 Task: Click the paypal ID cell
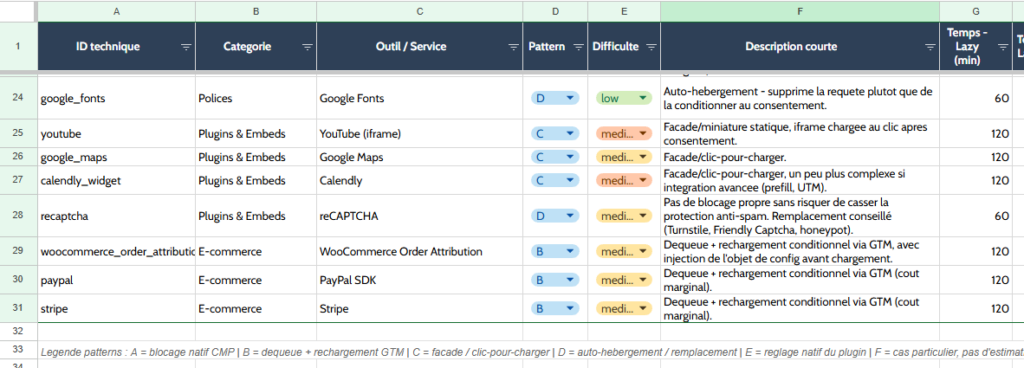click(x=116, y=280)
